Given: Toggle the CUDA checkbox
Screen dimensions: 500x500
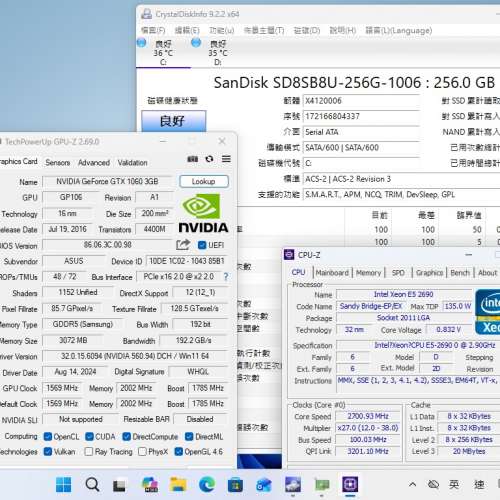Looking at the screenshot, I should pyautogui.click(x=89, y=436).
